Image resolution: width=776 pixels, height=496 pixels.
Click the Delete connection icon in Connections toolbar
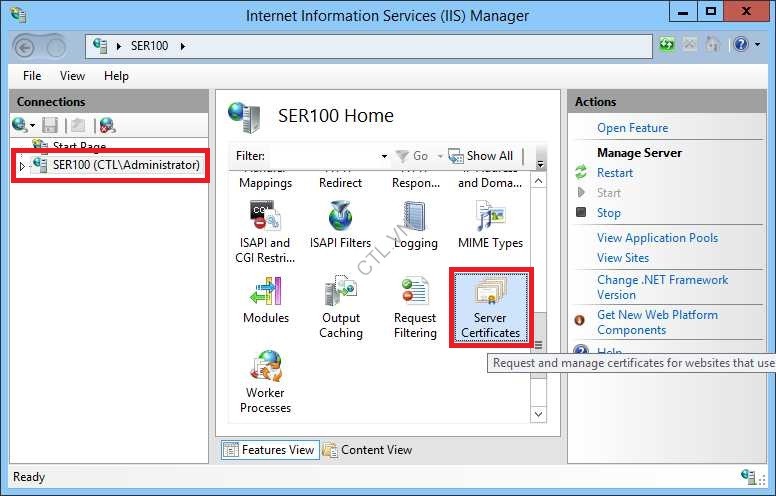coord(107,125)
